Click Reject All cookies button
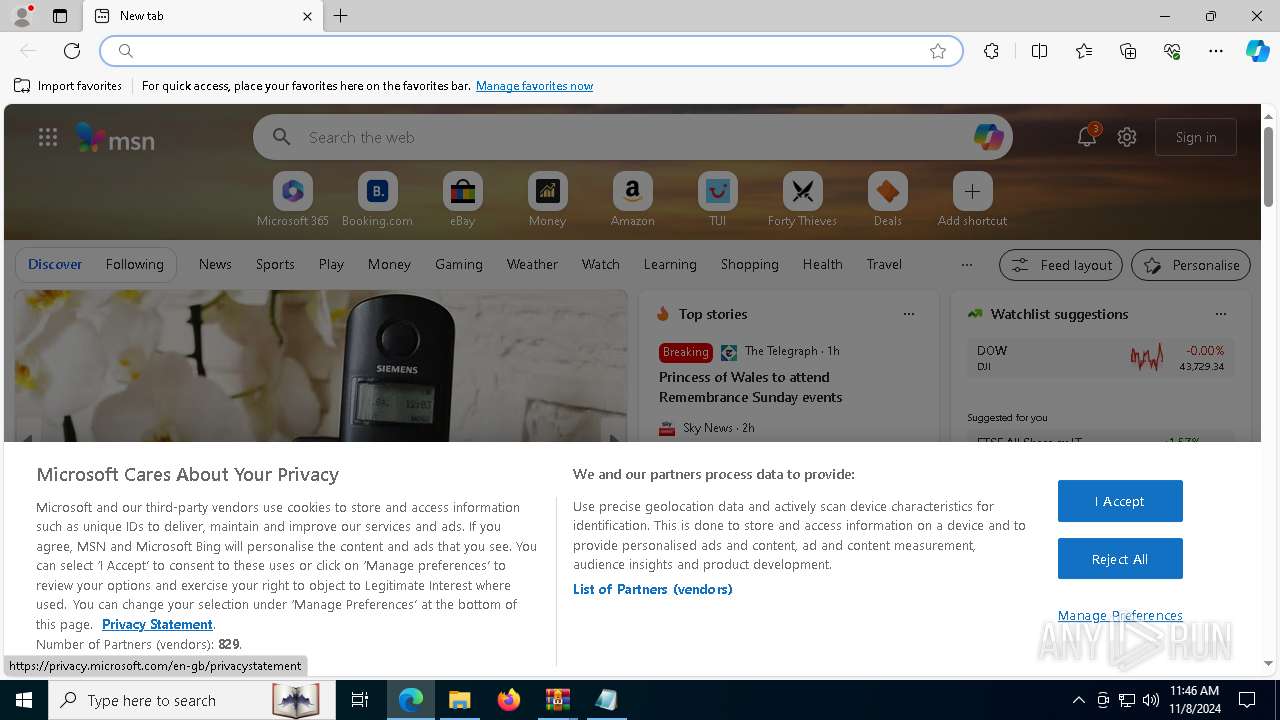1280x720 pixels. [x=1120, y=559]
